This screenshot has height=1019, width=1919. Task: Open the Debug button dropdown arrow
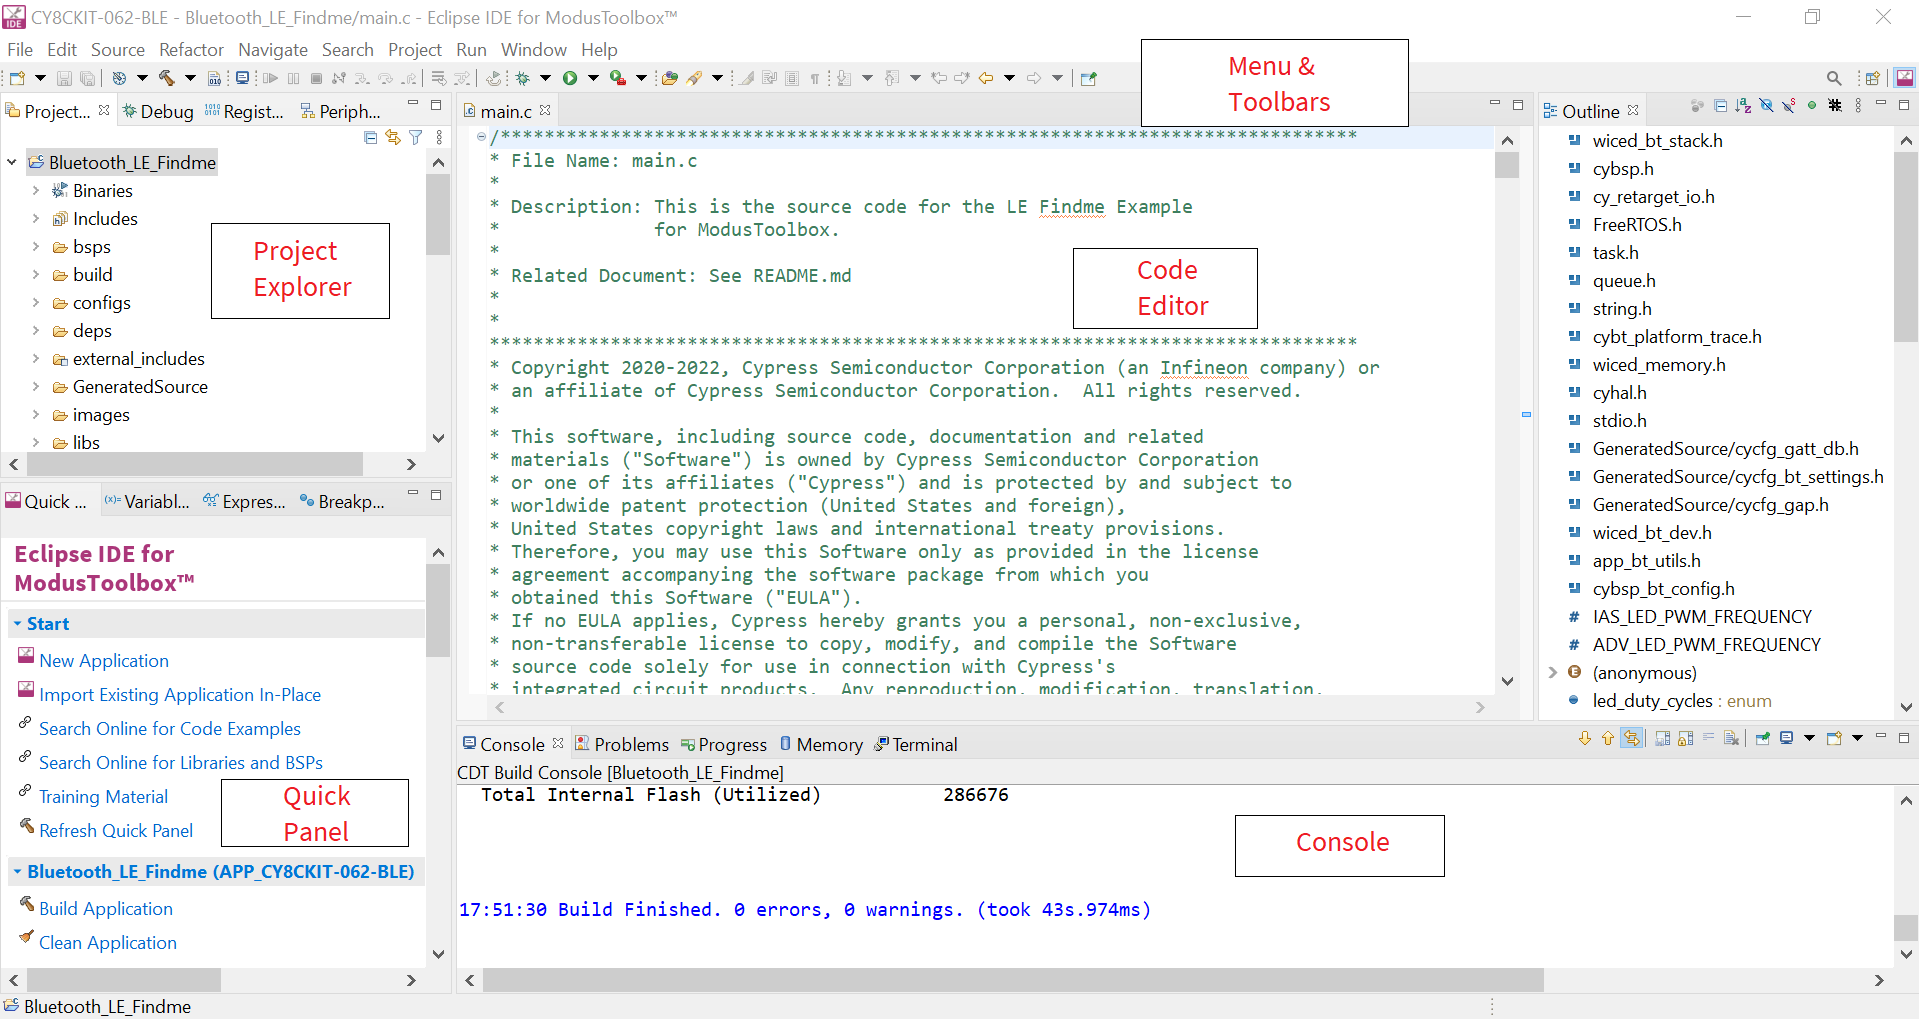545,78
